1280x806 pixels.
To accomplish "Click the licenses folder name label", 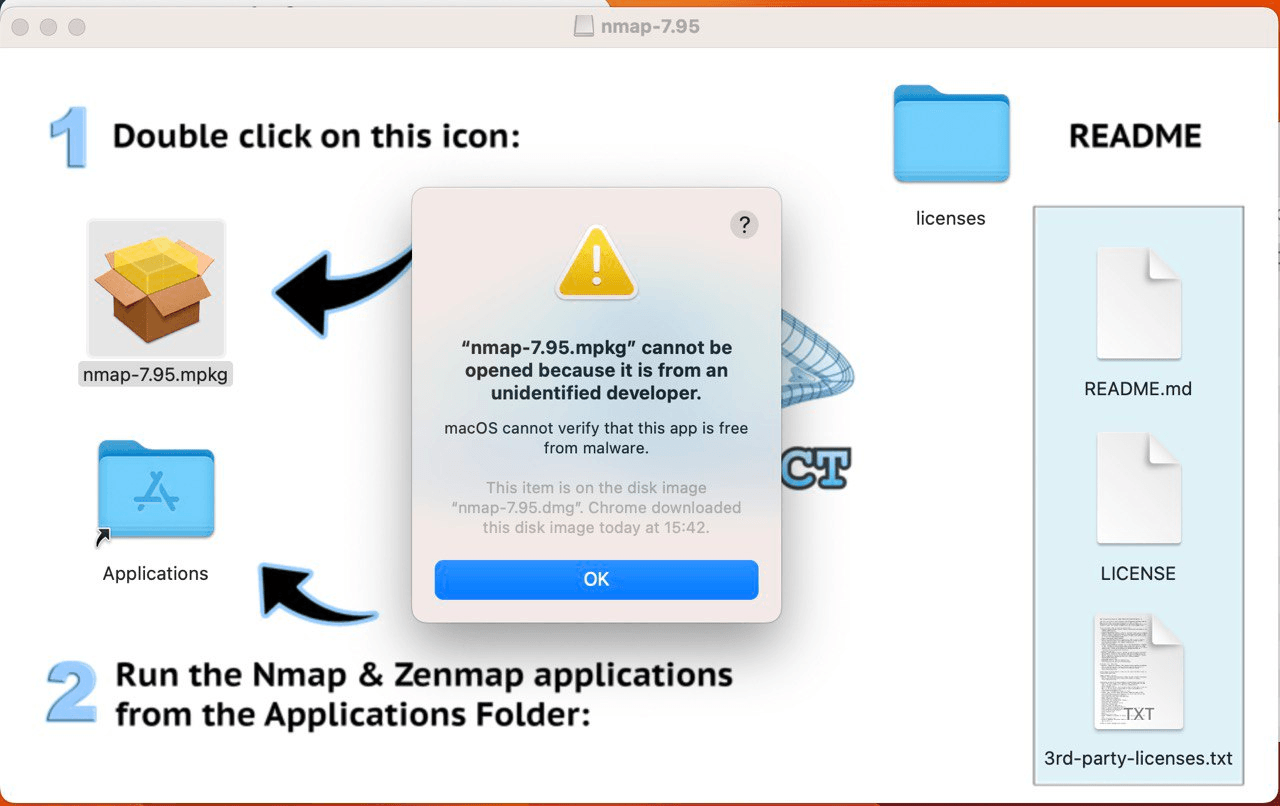I will (950, 218).
